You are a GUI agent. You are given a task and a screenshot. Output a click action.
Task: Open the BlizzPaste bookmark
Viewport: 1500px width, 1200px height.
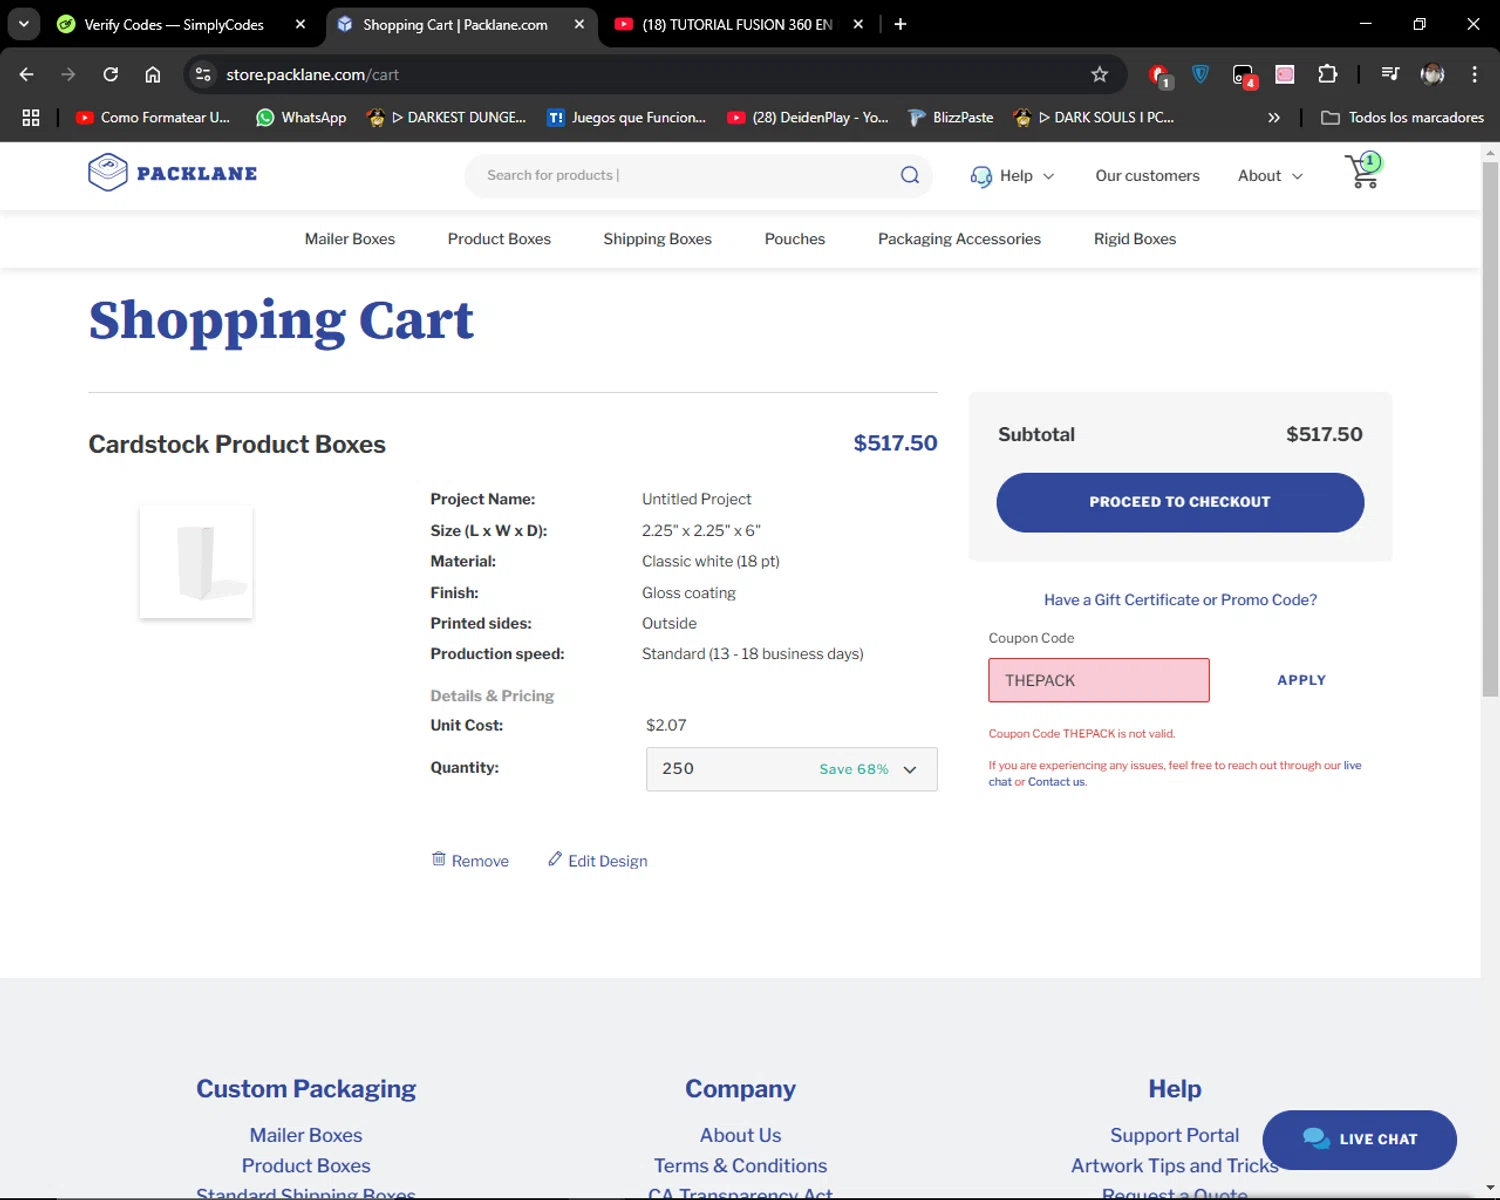point(951,117)
